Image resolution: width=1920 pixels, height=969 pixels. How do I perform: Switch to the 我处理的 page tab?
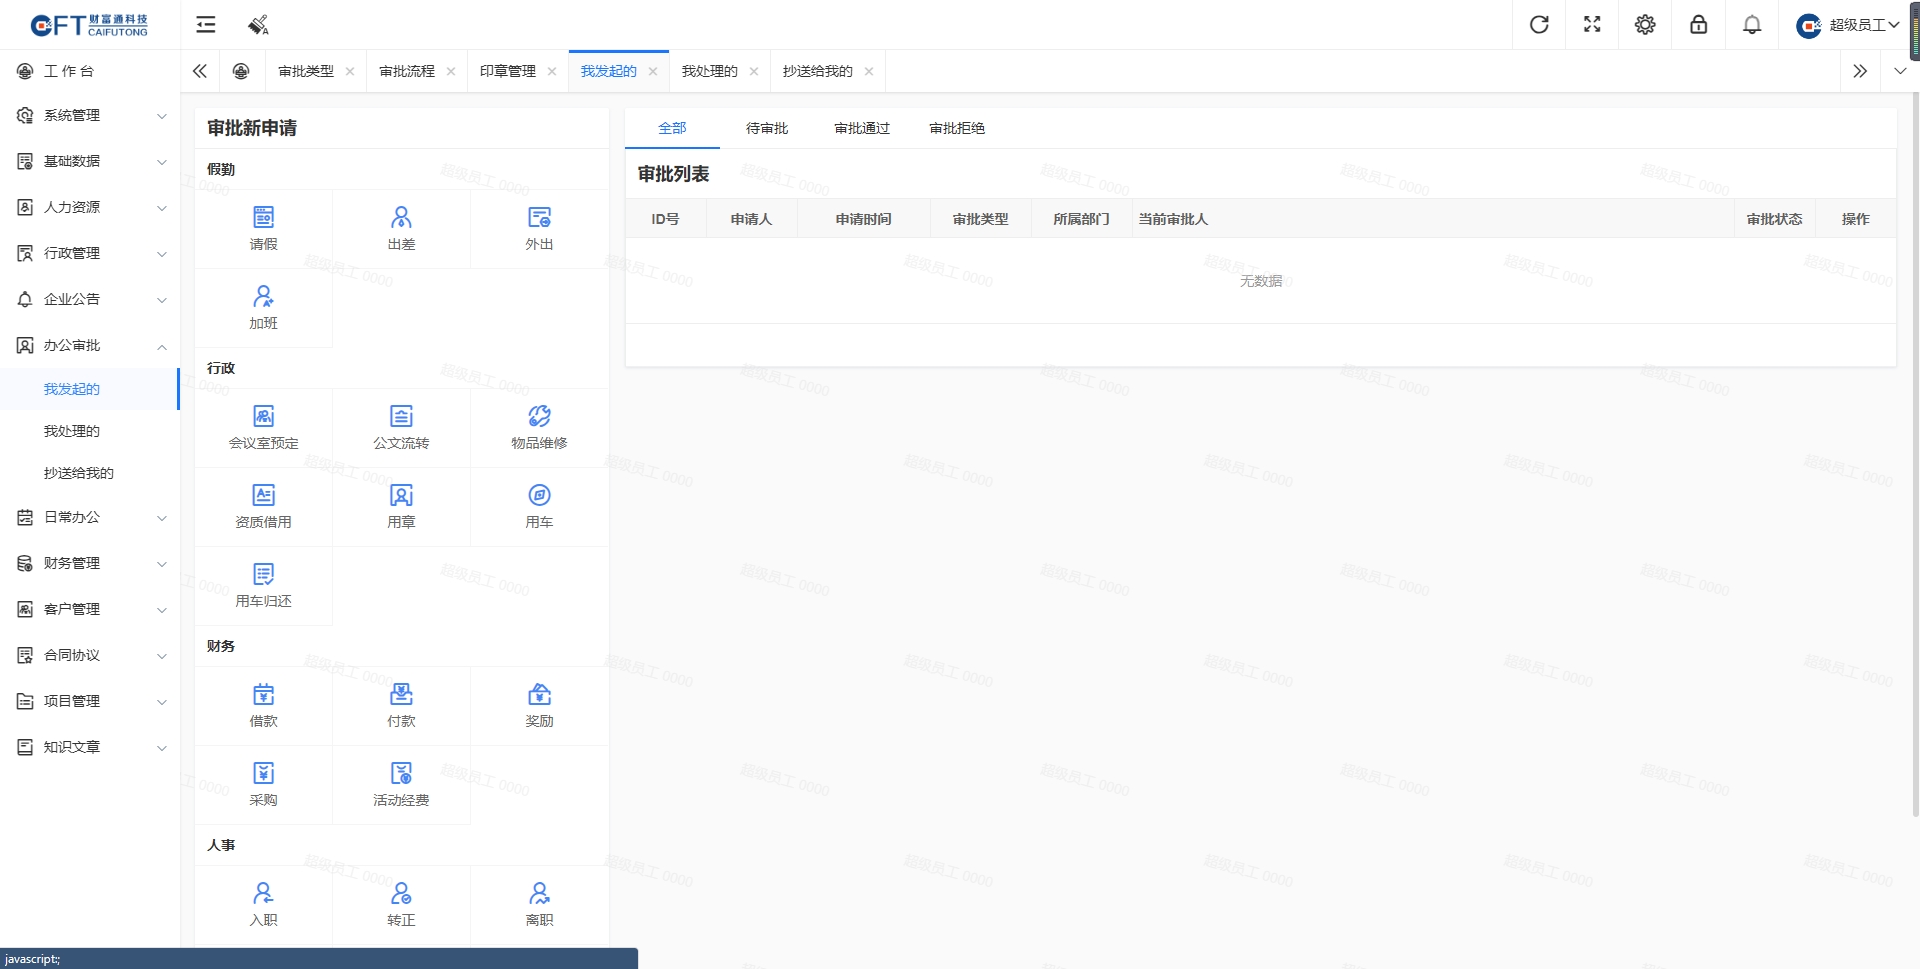(x=709, y=71)
